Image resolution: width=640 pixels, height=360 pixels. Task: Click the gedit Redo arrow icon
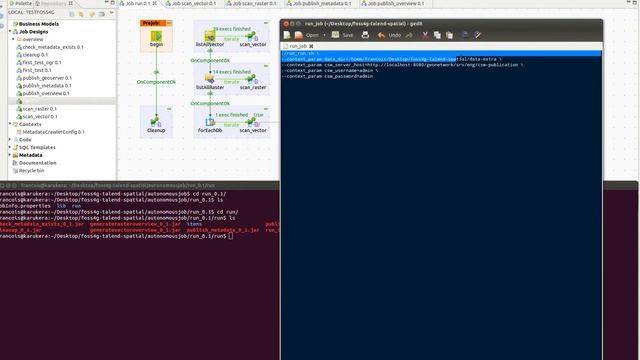(x=409, y=36)
